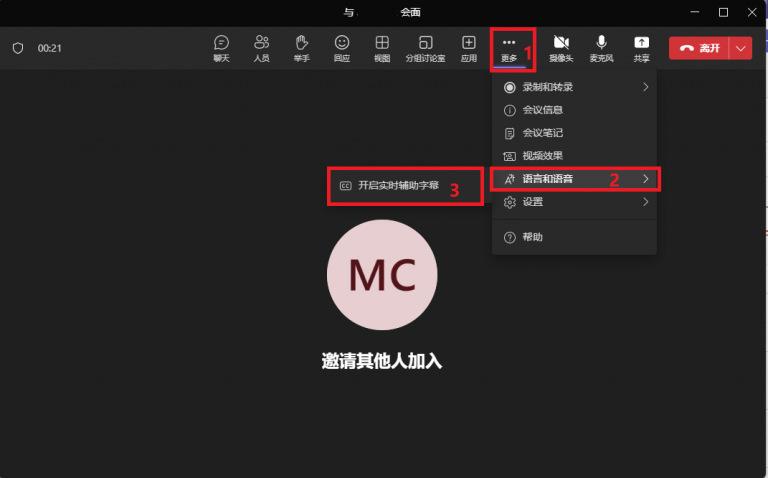Open the 更多 (more) options button
768x478 pixels.
(509, 47)
